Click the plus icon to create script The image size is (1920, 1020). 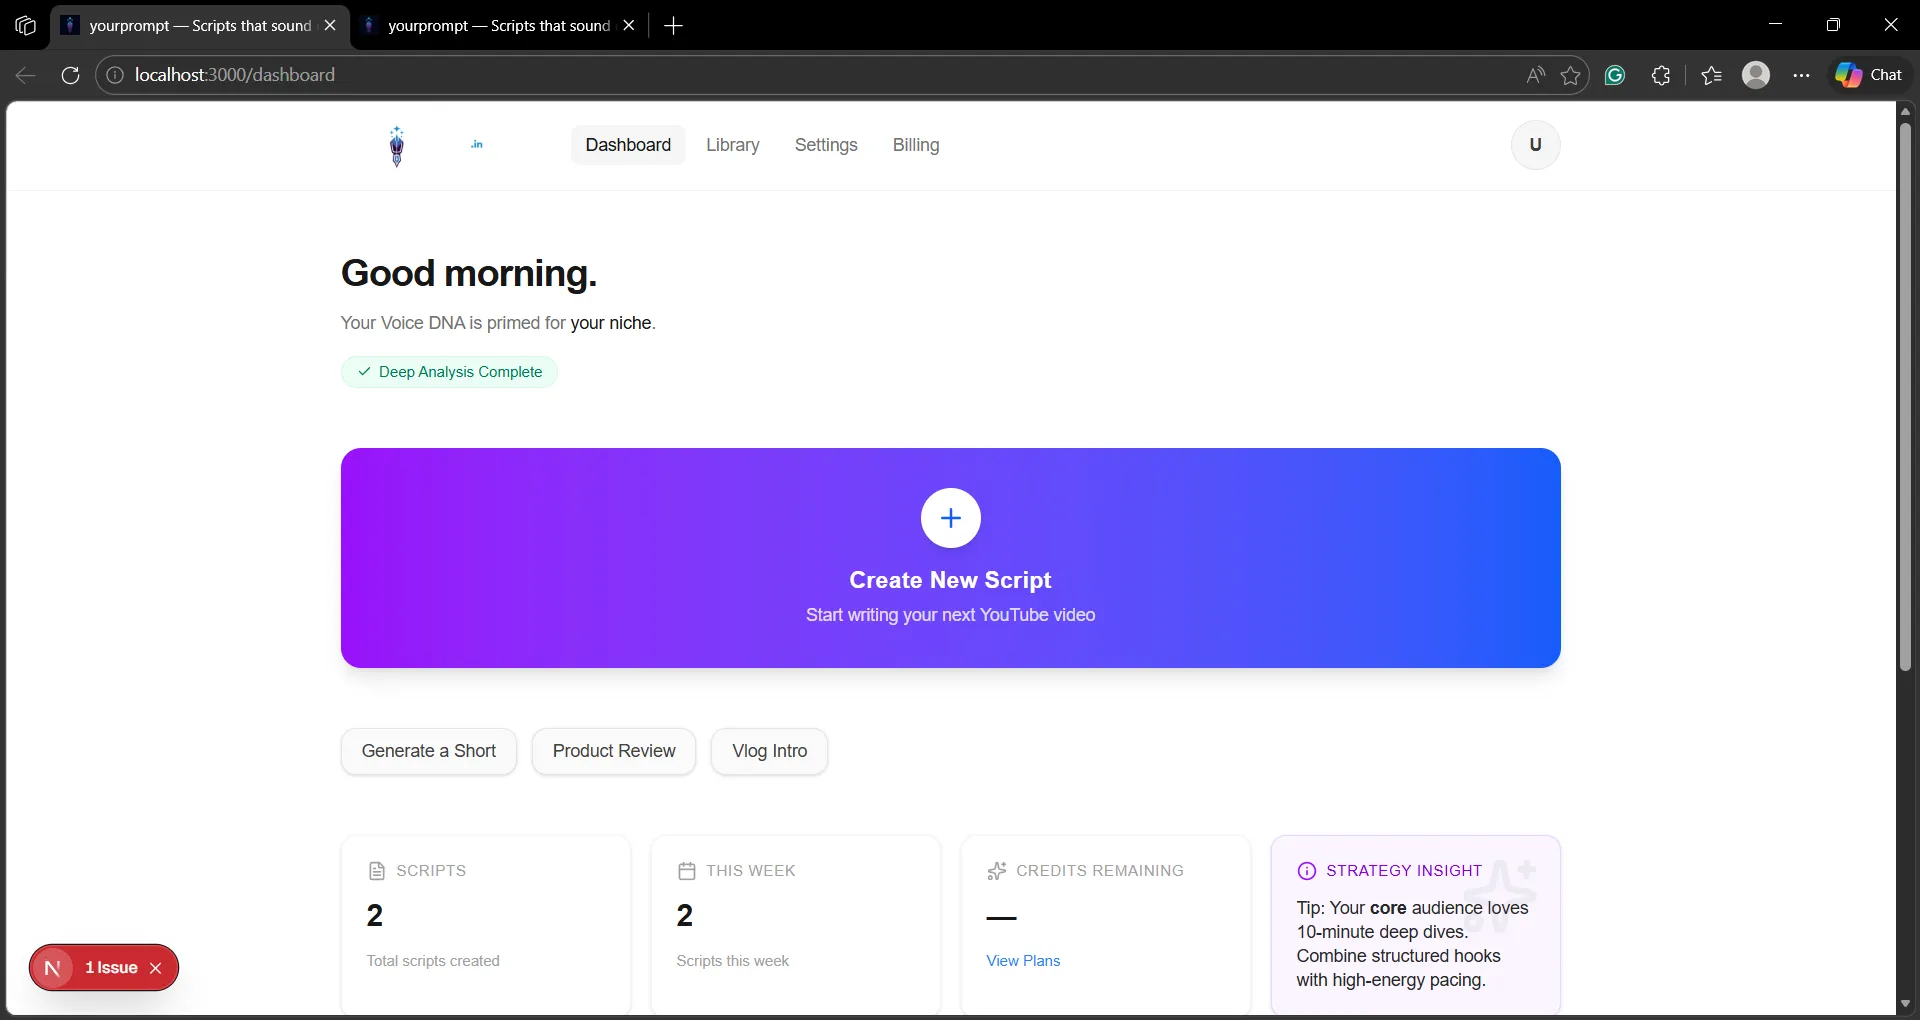[x=950, y=518]
